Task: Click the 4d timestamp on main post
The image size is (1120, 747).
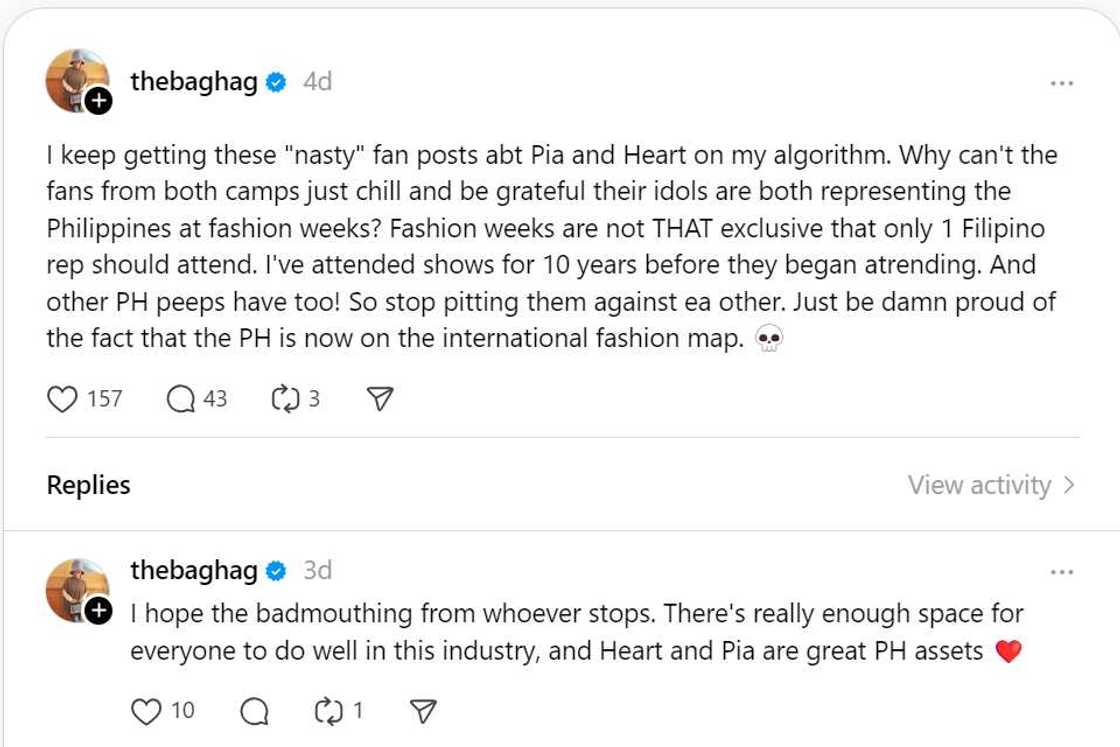Action: pos(317,82)
